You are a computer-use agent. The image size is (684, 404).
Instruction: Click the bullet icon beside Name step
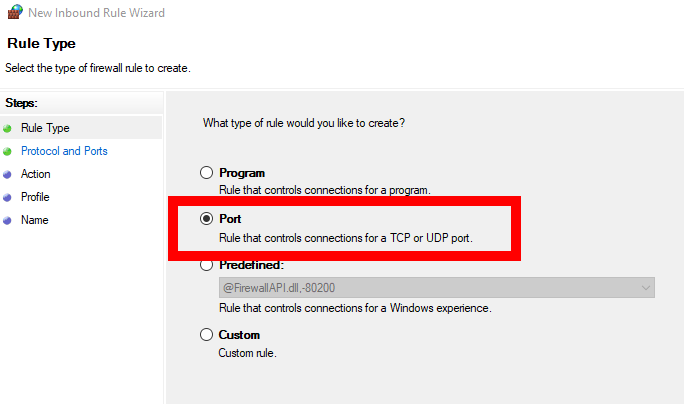8,220
